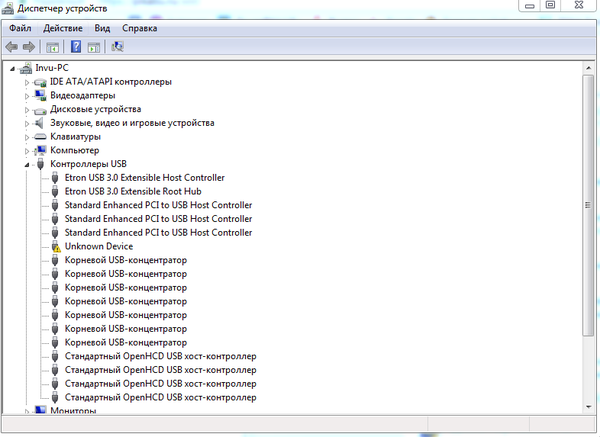Viewport: 600px width, 437px height.
Task: Select the Корневой USB-концентратор row right below Unknown Device
Action: click(126, 260)
